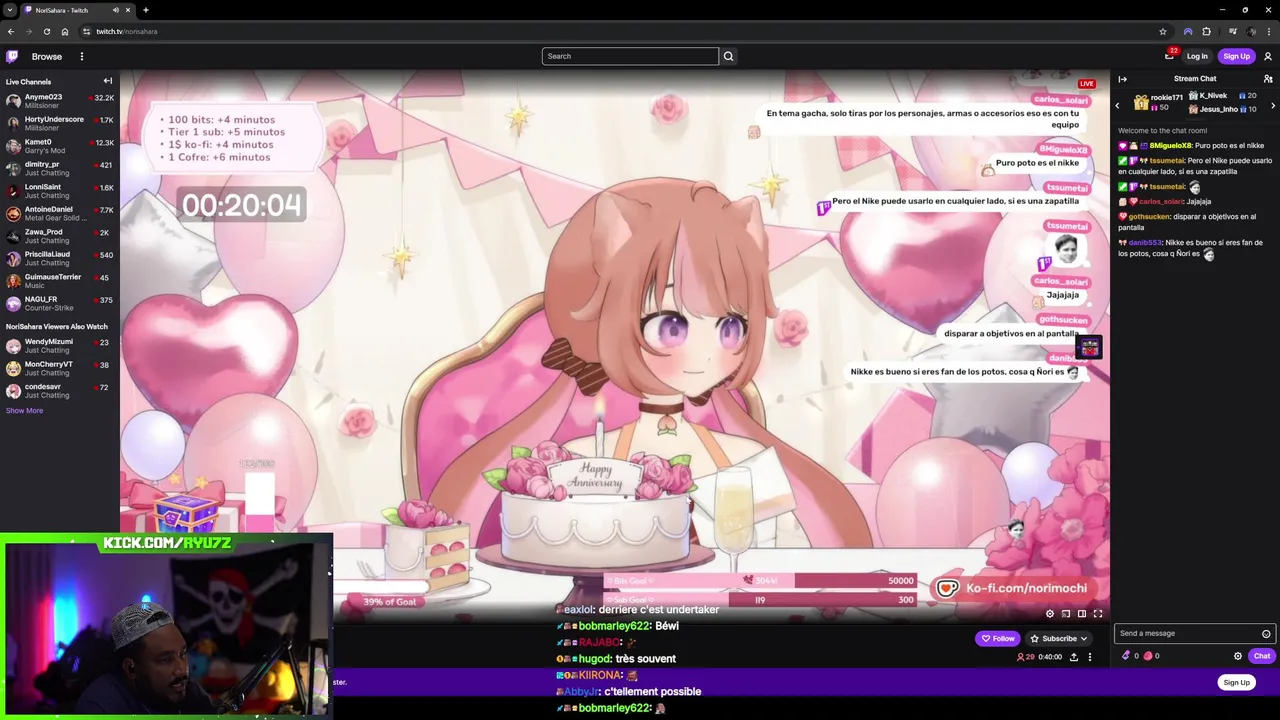Reload the current page
The image size is (1280, 720).
[46, 31]
